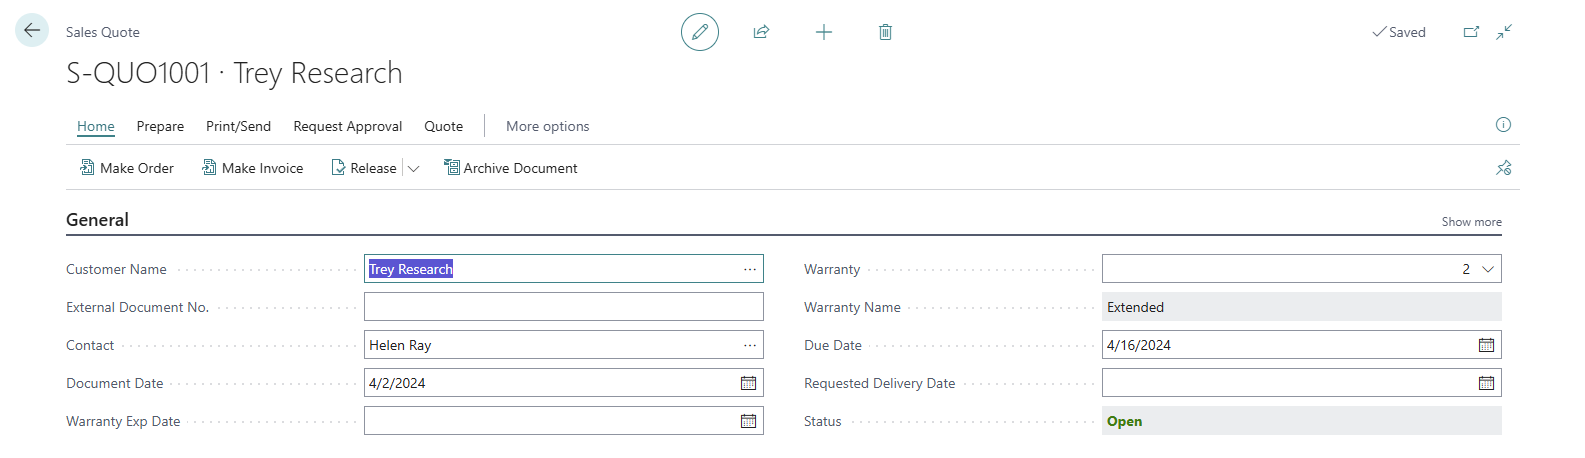Click the Due Date field
This screenshot has height=458, width=1585.
tap(1302, 345)
